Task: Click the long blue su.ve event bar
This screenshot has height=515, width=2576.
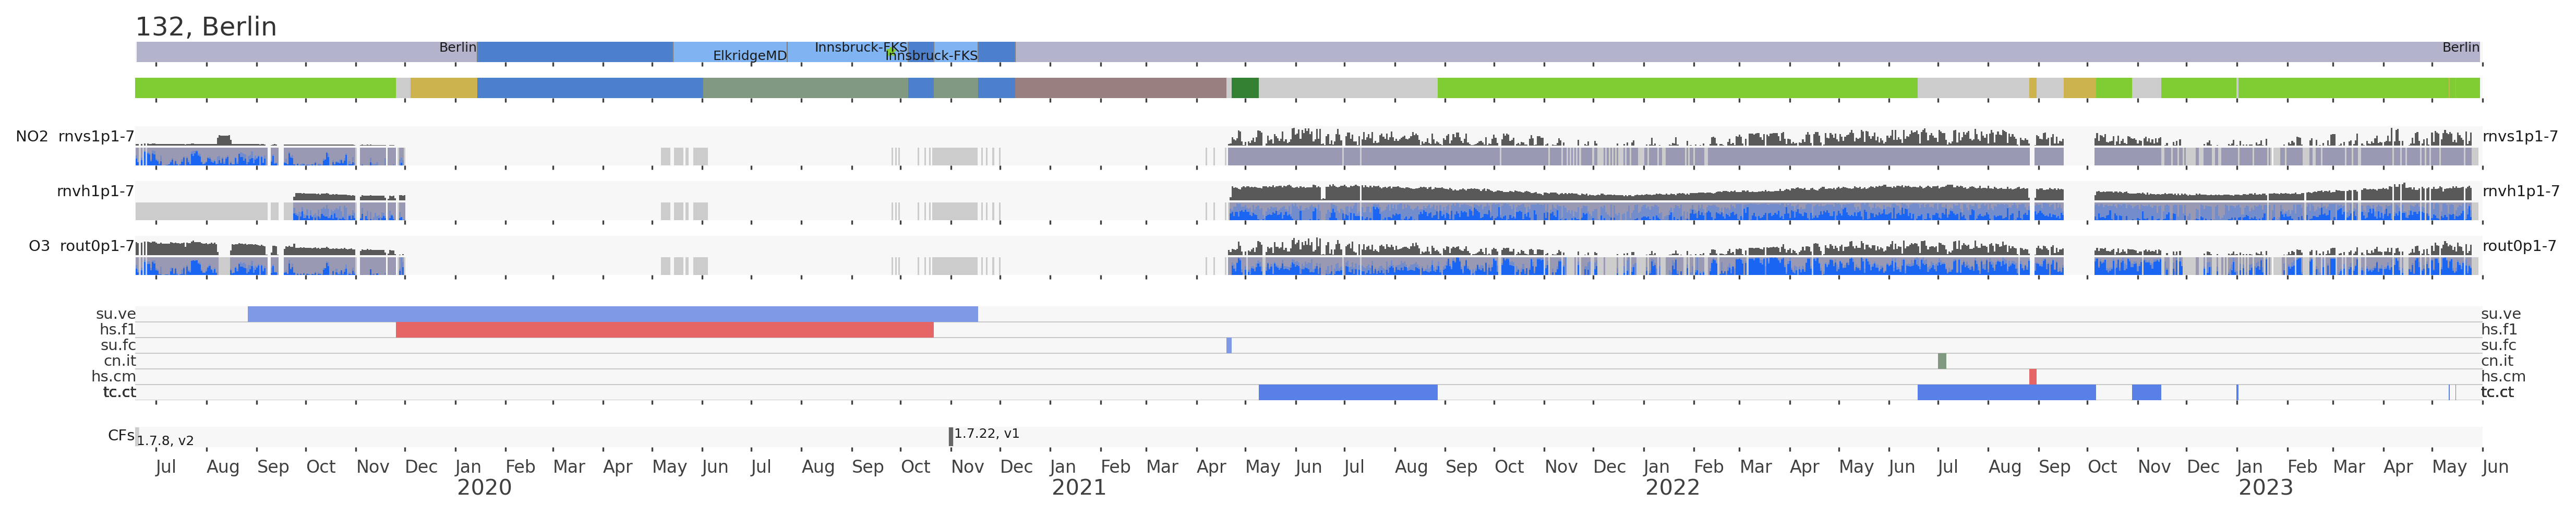Action: [x=612, y=314]
